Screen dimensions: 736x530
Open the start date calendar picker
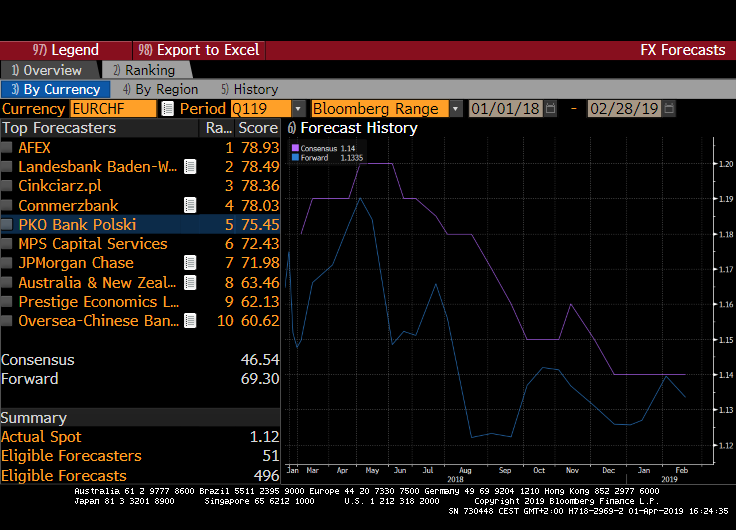(550, 109)
